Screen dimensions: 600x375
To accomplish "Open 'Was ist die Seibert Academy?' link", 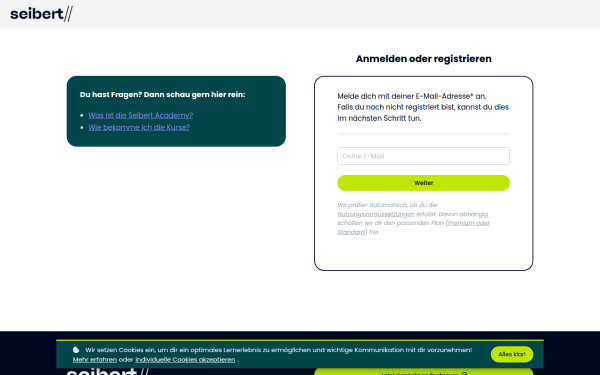I will tap(140, 115).
